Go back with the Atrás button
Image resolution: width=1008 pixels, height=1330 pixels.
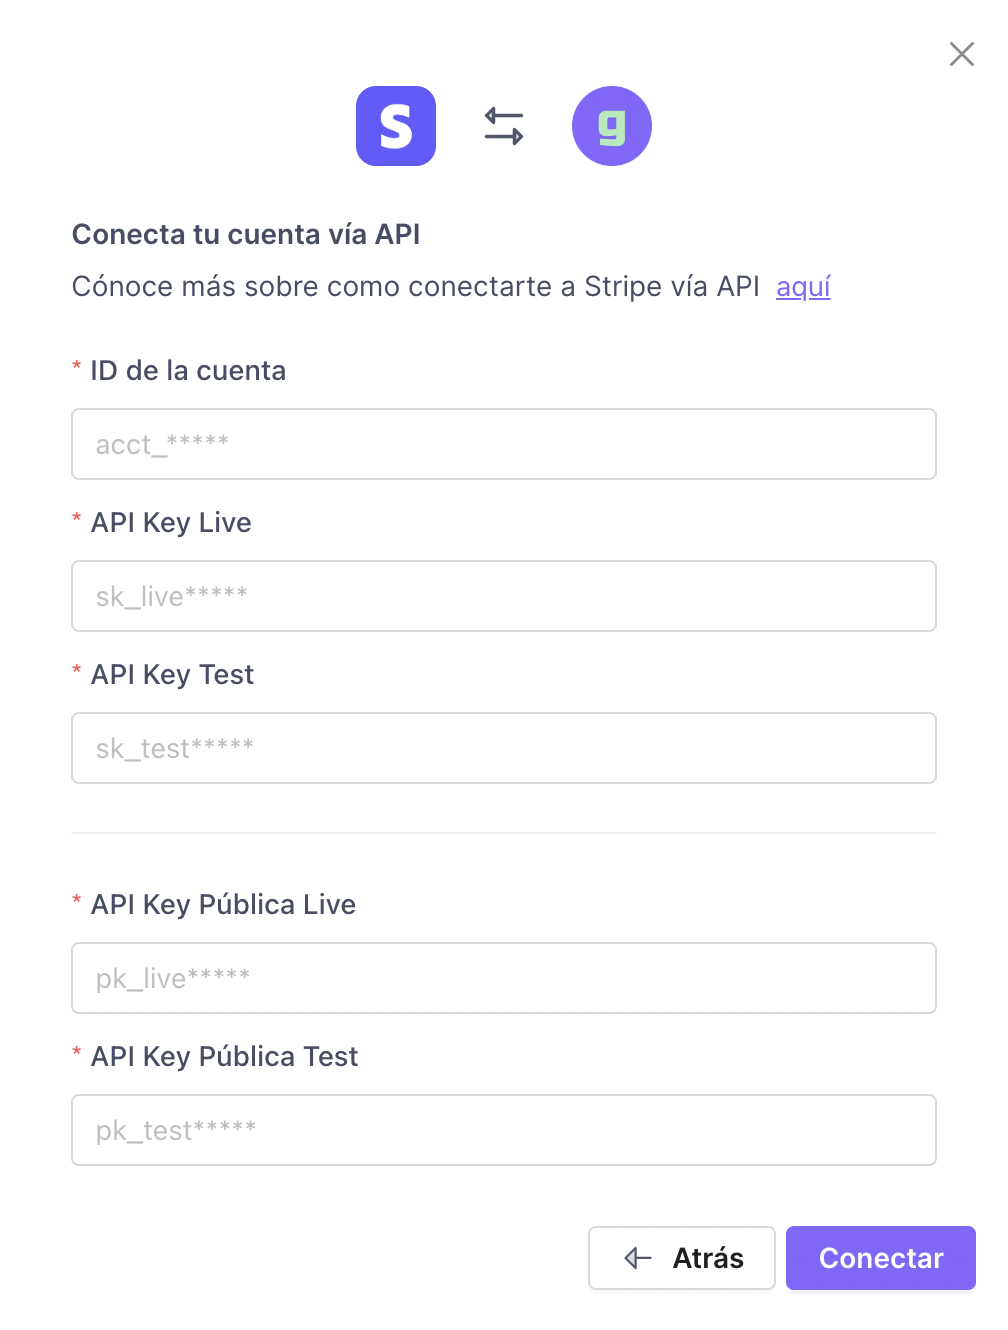pos(682,1258)
